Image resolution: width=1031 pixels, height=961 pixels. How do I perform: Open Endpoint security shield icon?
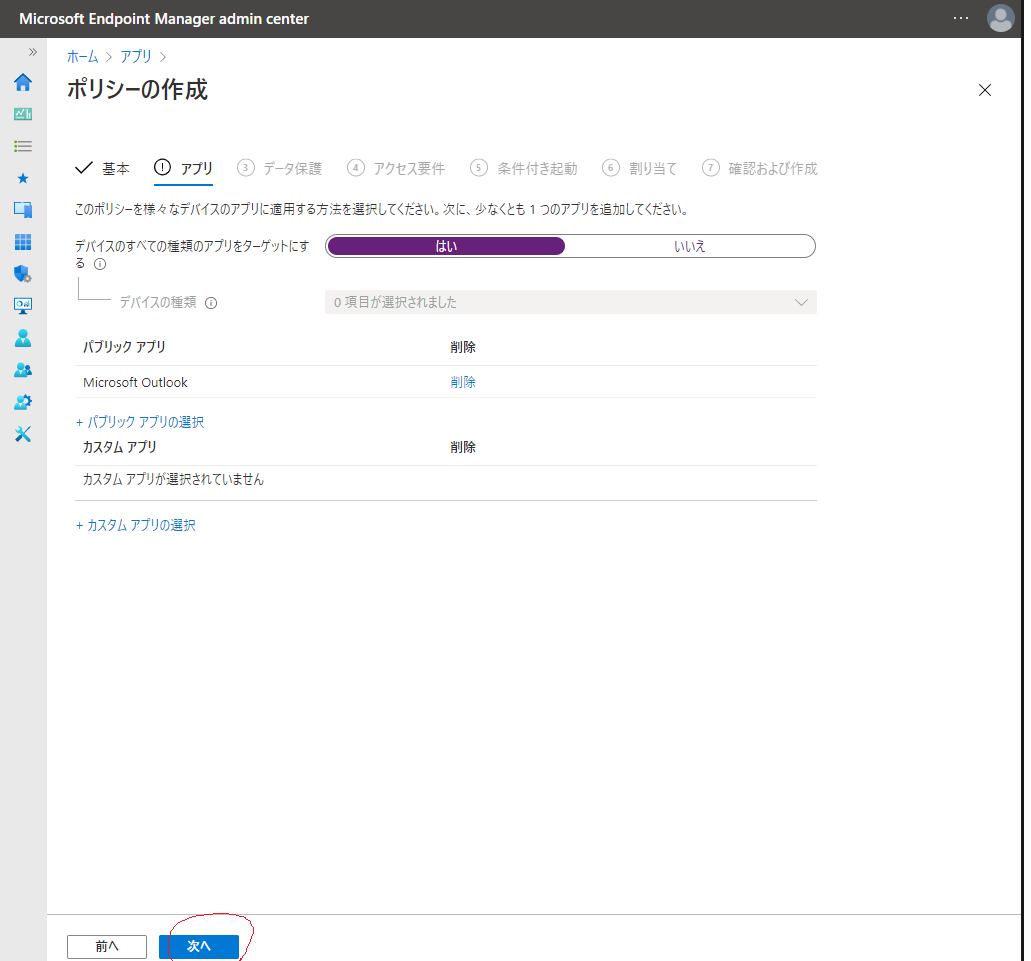coord(23,273)
